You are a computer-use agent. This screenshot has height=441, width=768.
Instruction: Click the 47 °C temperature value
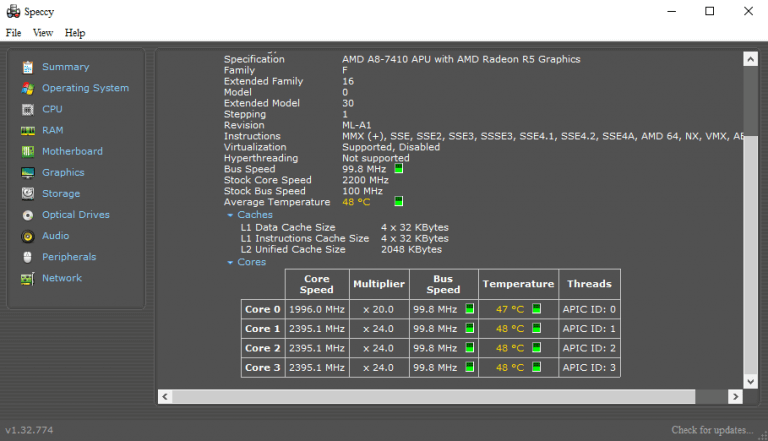pos(509,309)
